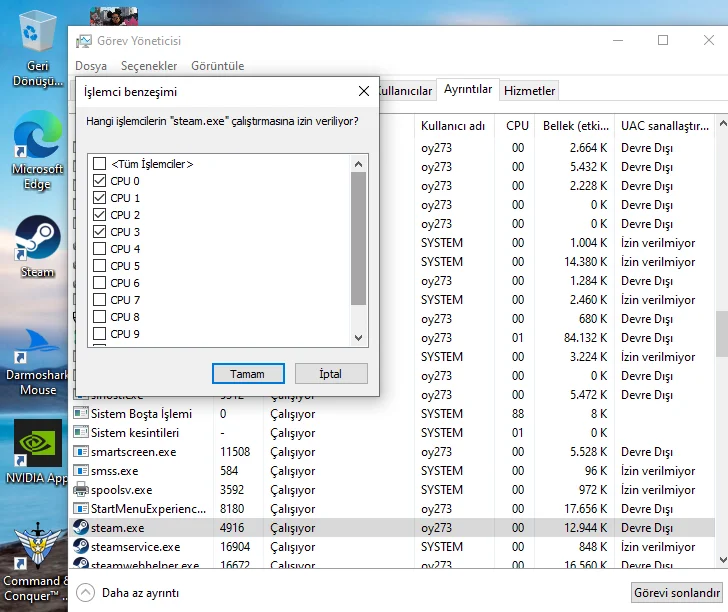Click the PID value 16904
Screen dimensions: 728x612
coord(235,547)
